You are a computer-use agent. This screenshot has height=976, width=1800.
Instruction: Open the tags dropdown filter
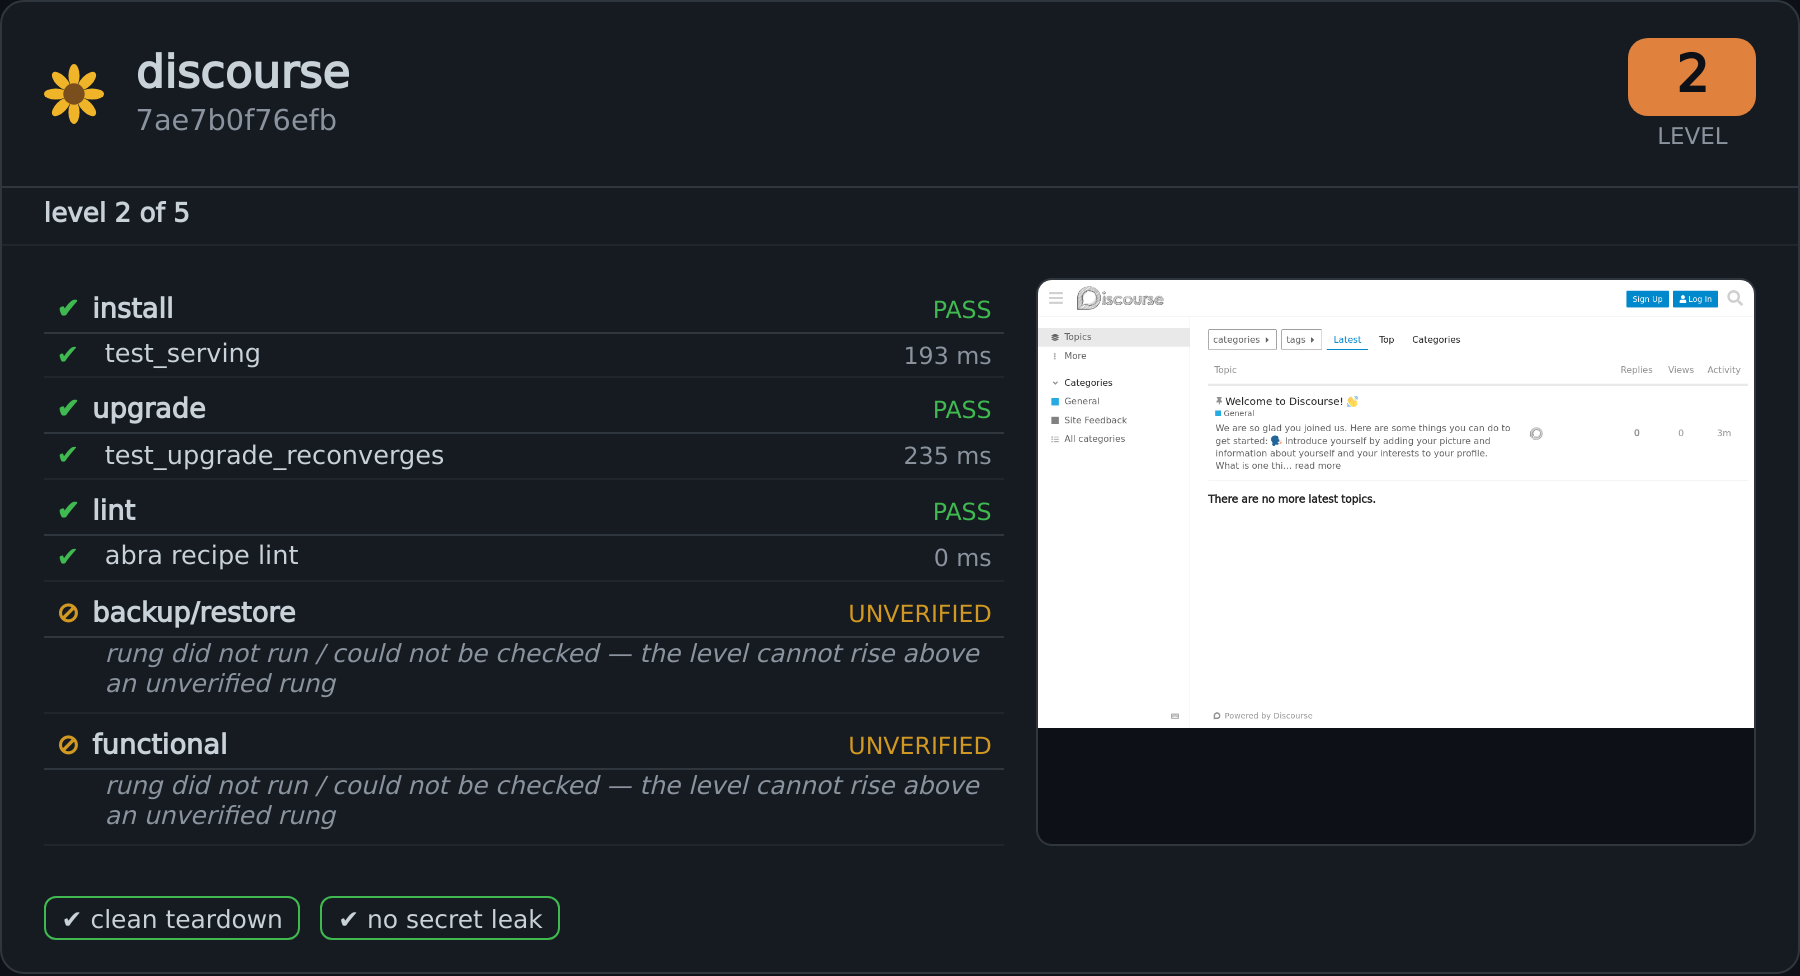pyautogui.click(x=1301, y=340)
